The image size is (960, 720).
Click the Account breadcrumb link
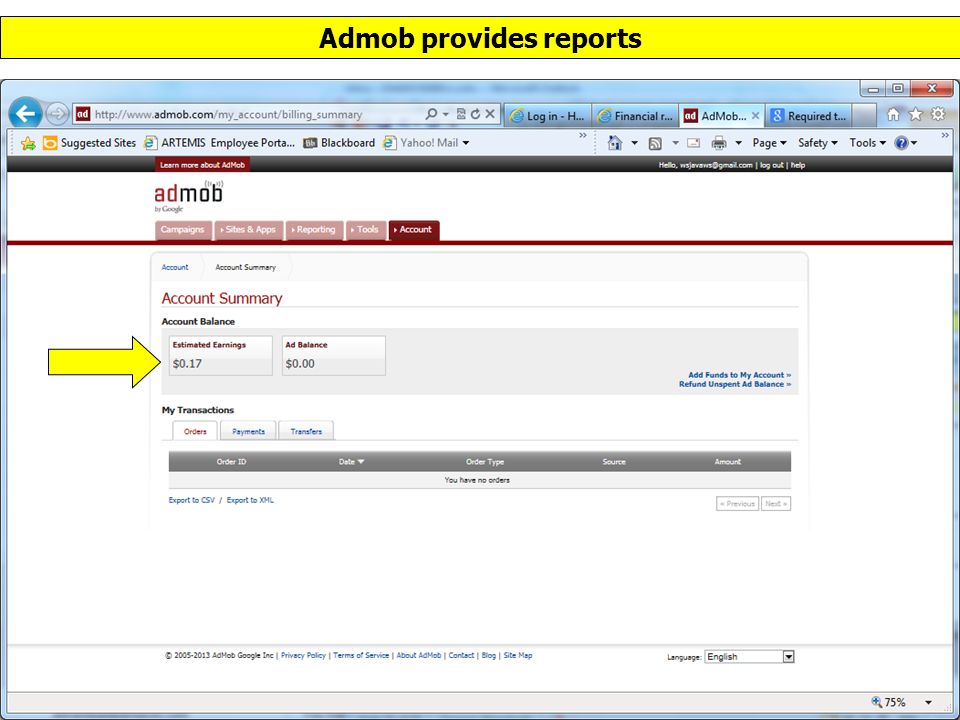coord(175,268)
